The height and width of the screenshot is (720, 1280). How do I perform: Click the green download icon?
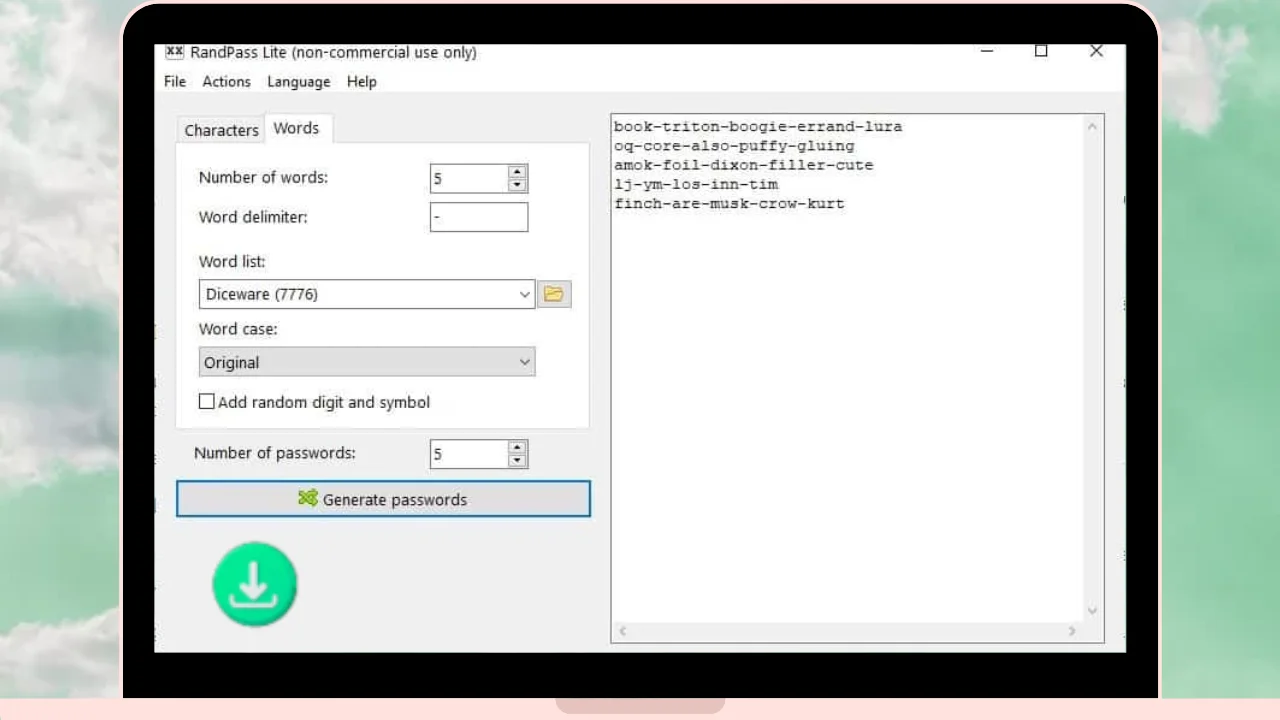255,585
